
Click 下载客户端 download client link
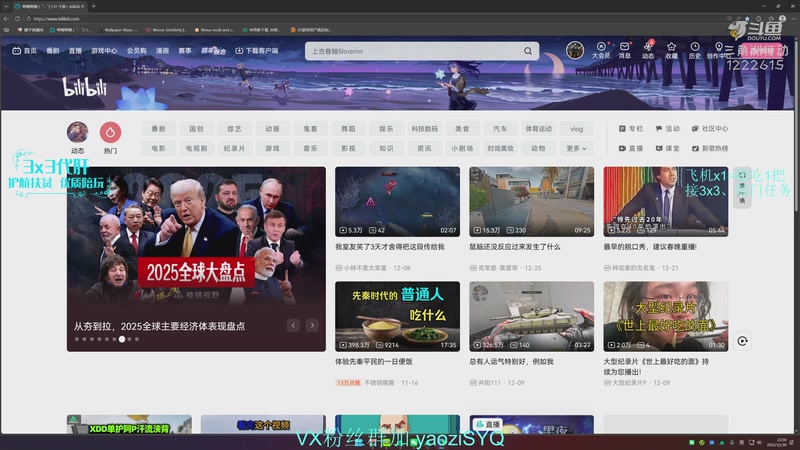click(257, 51)
